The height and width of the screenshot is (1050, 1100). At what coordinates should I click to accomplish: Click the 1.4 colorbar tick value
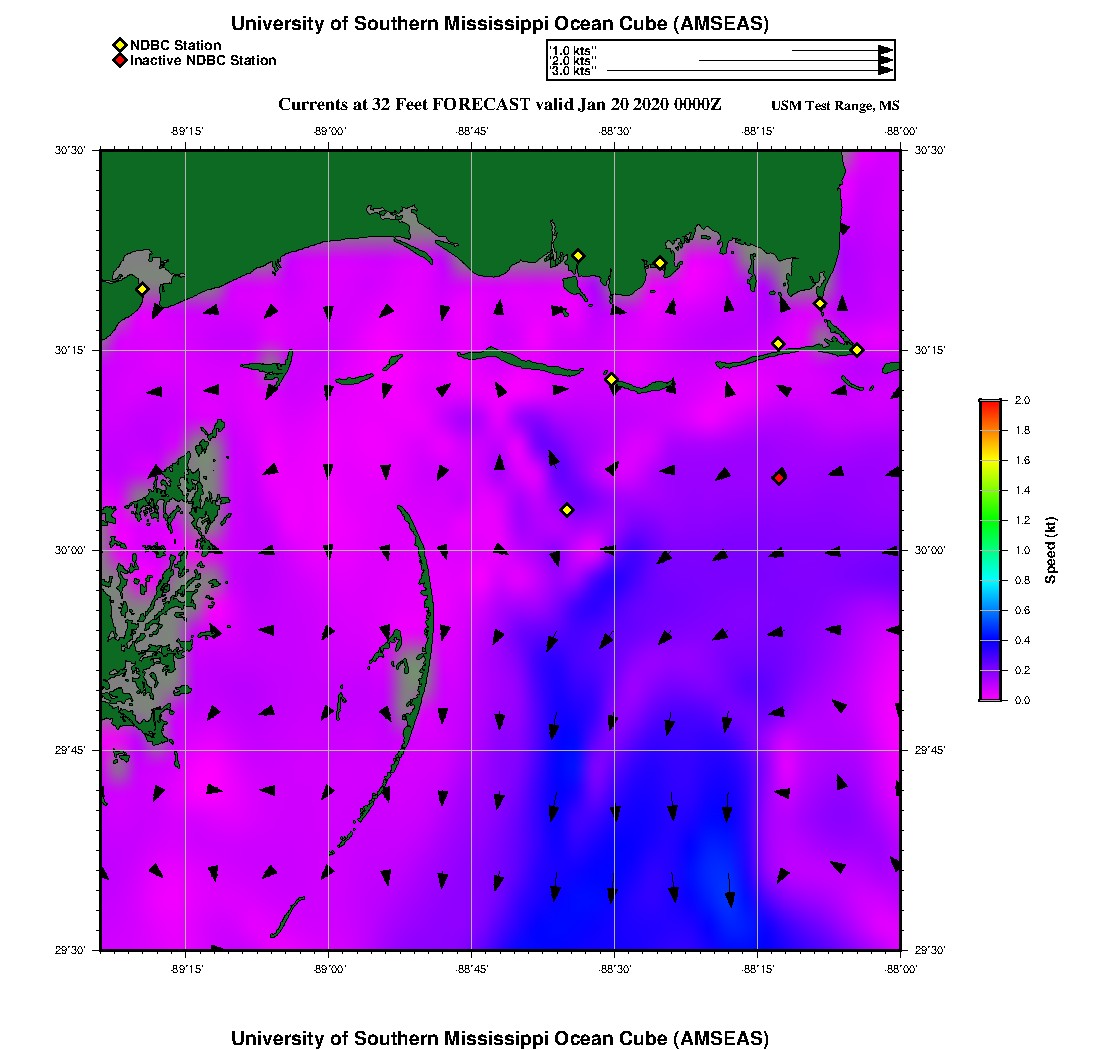pyautogui.click(x=1022, y=490)
